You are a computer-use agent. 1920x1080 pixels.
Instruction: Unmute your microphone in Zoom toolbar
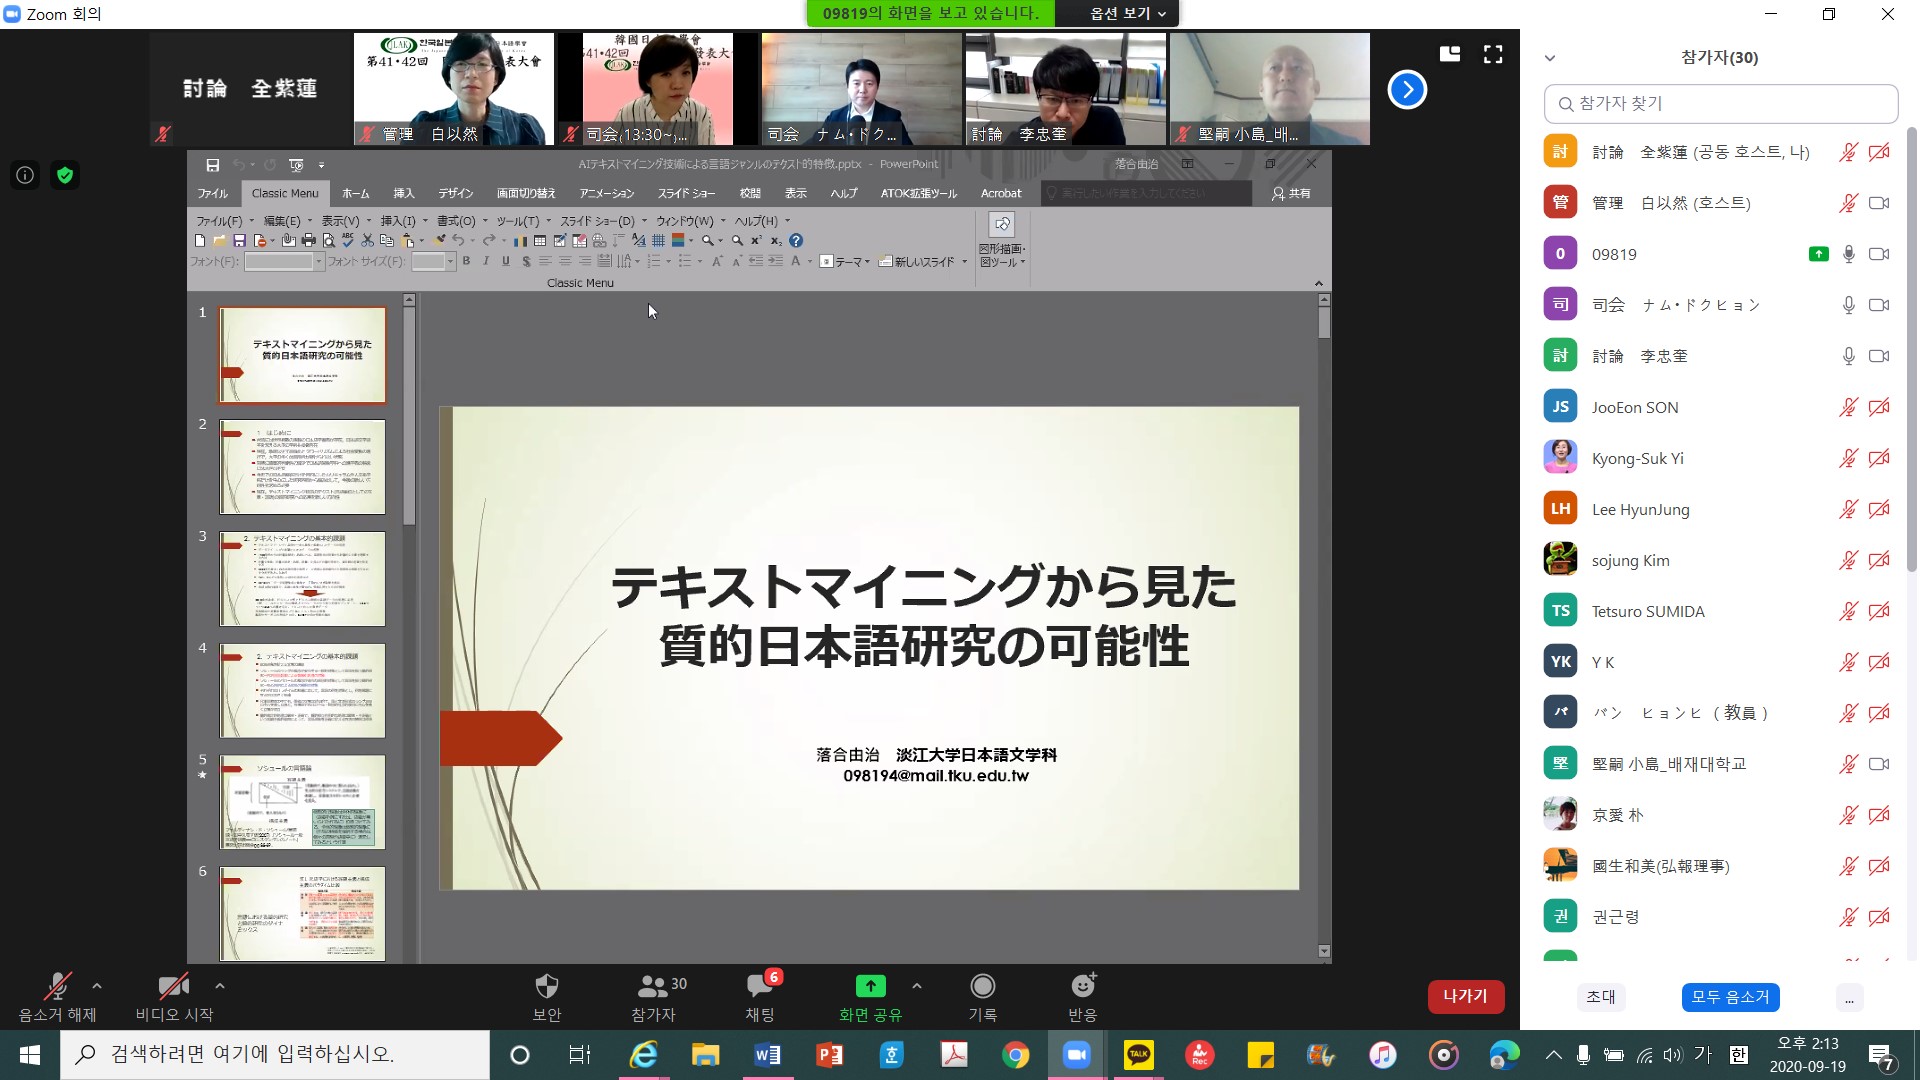pos(57,987)
